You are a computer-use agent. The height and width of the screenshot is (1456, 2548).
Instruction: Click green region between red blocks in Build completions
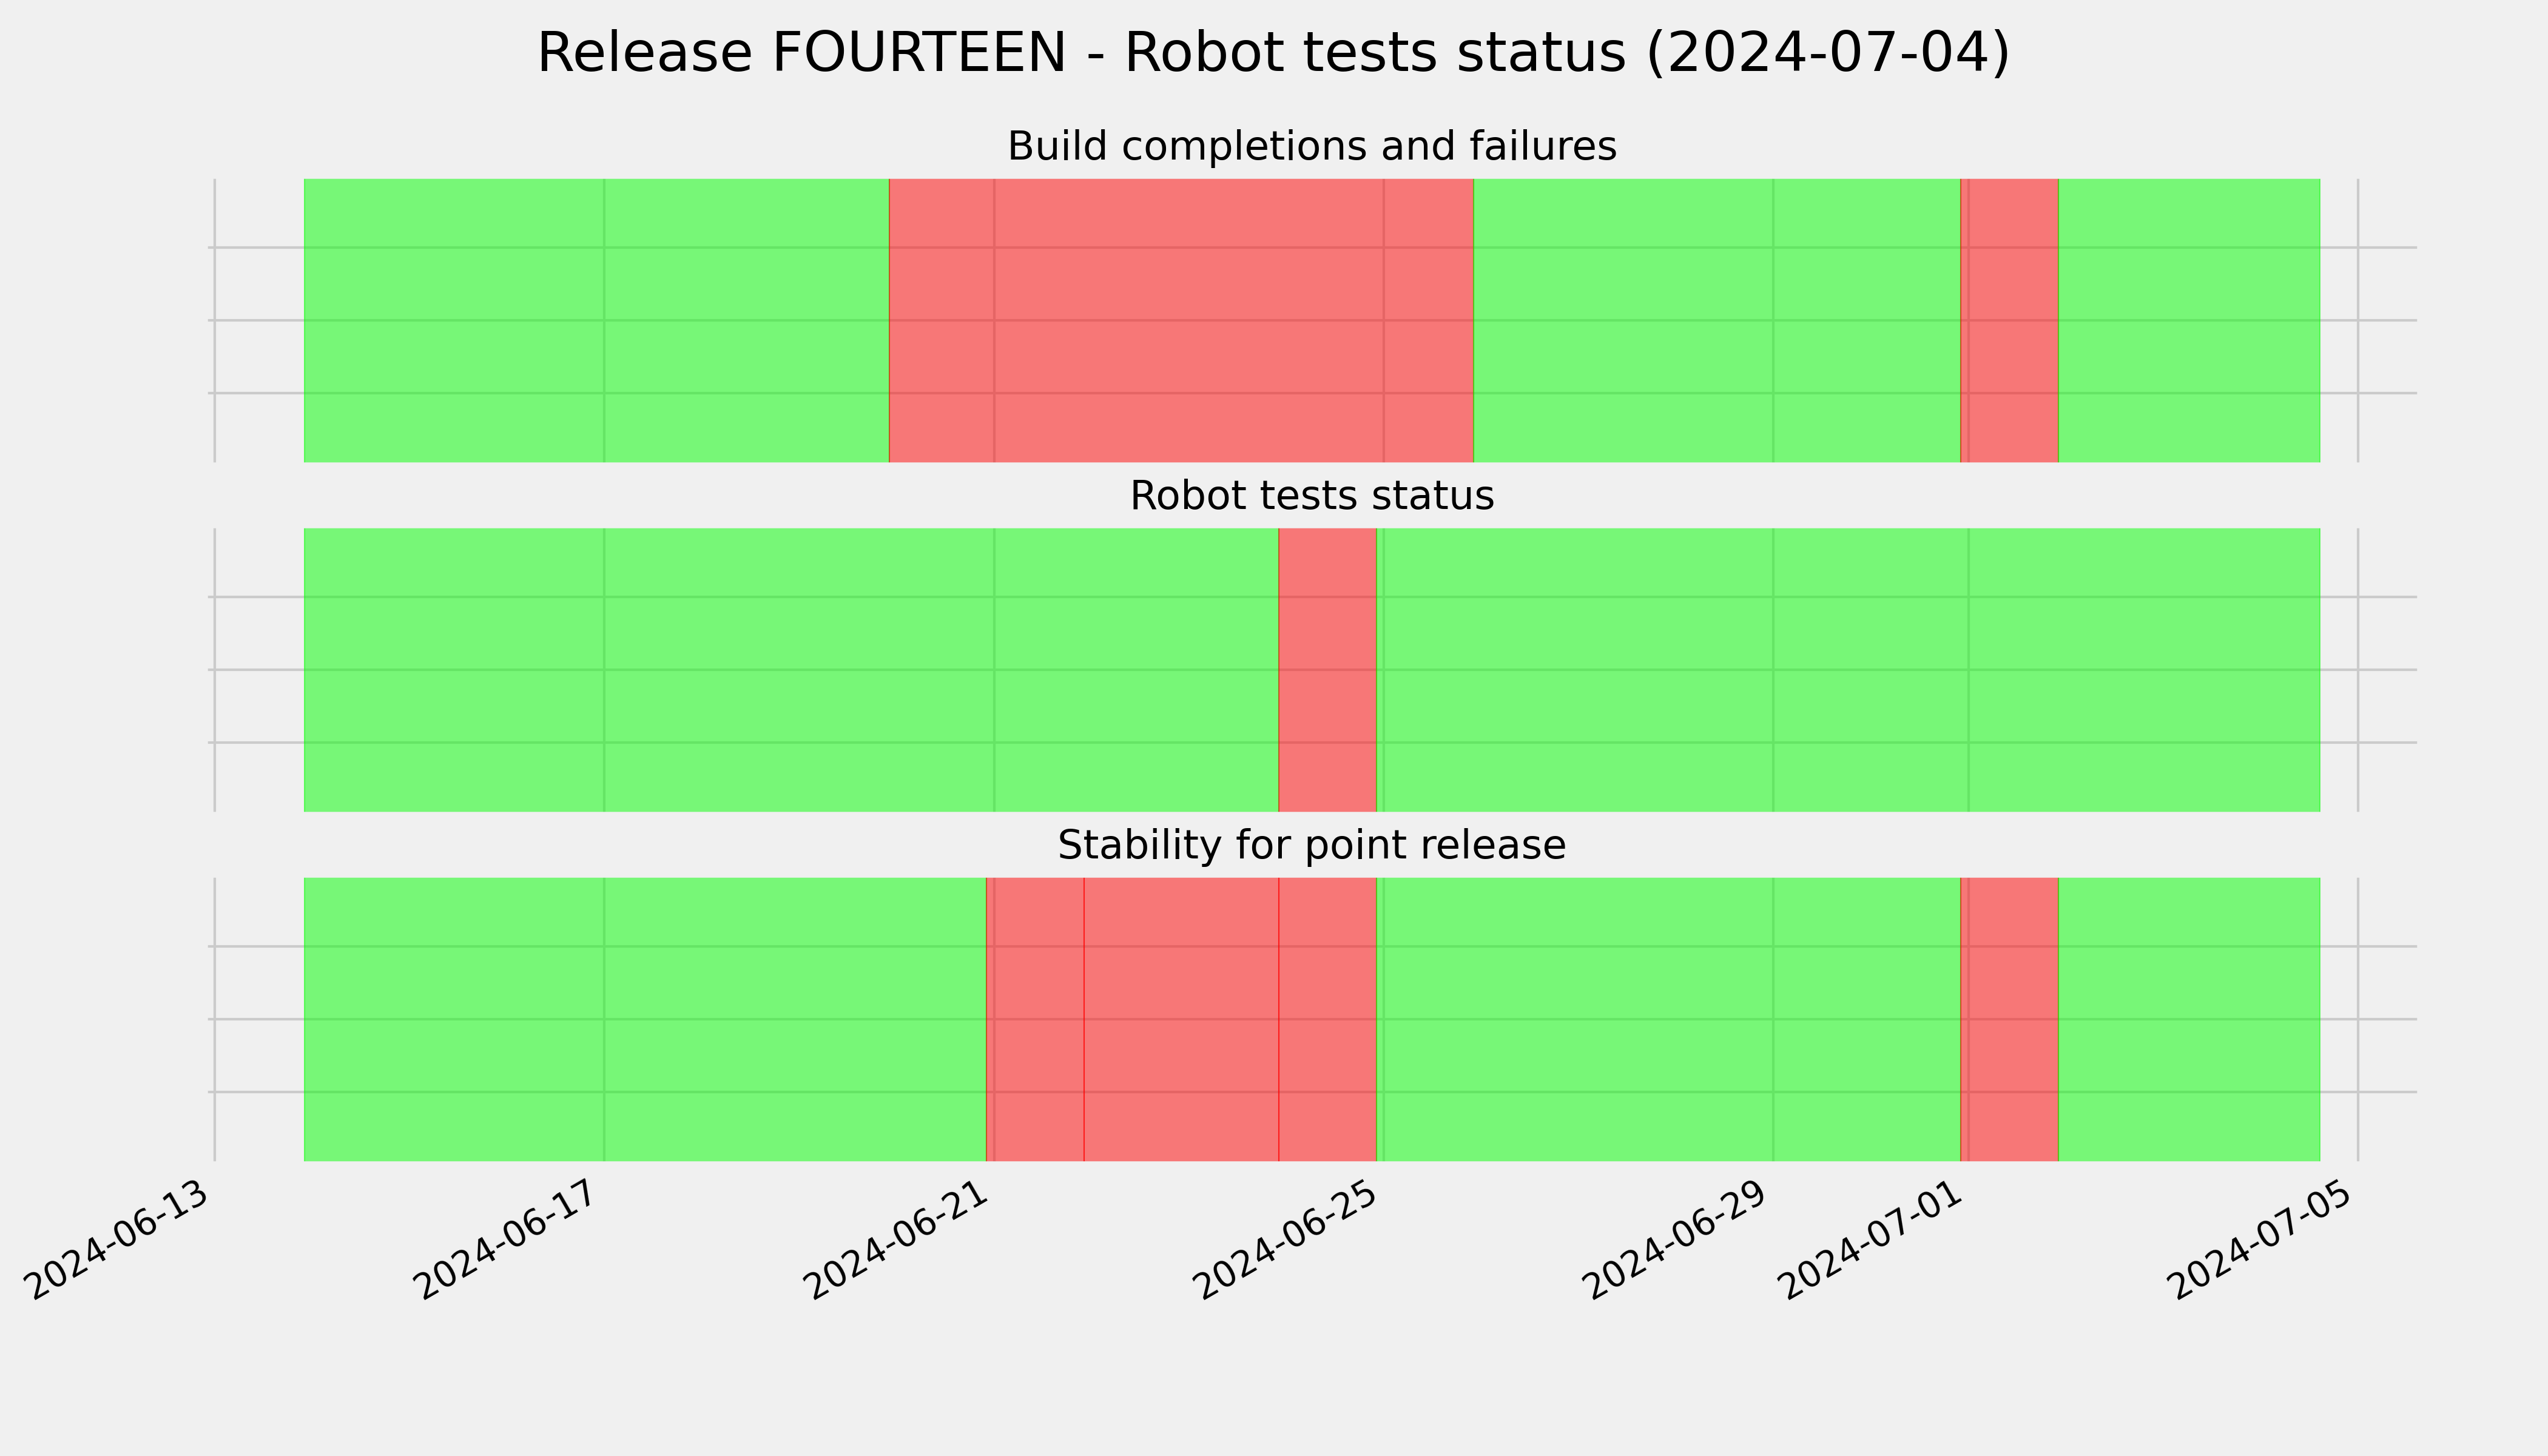[1717, 320]
